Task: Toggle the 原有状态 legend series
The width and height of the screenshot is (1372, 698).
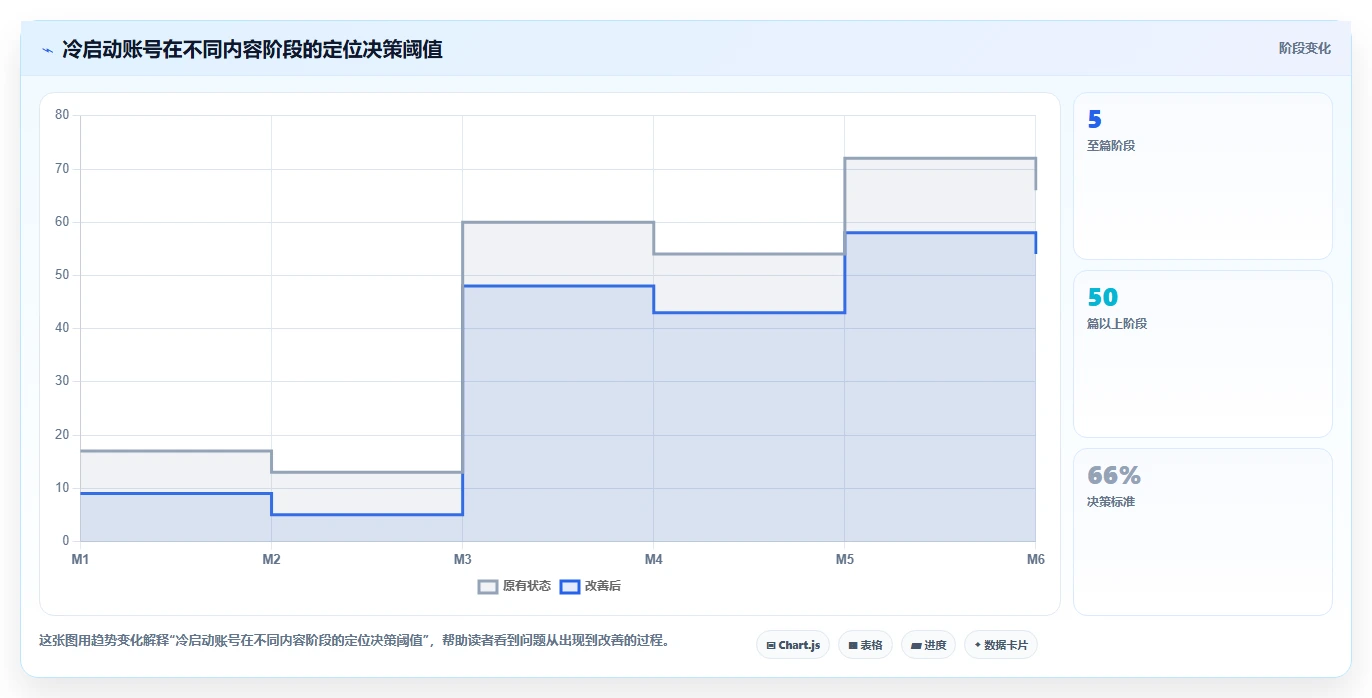Action: click(515, 586)
